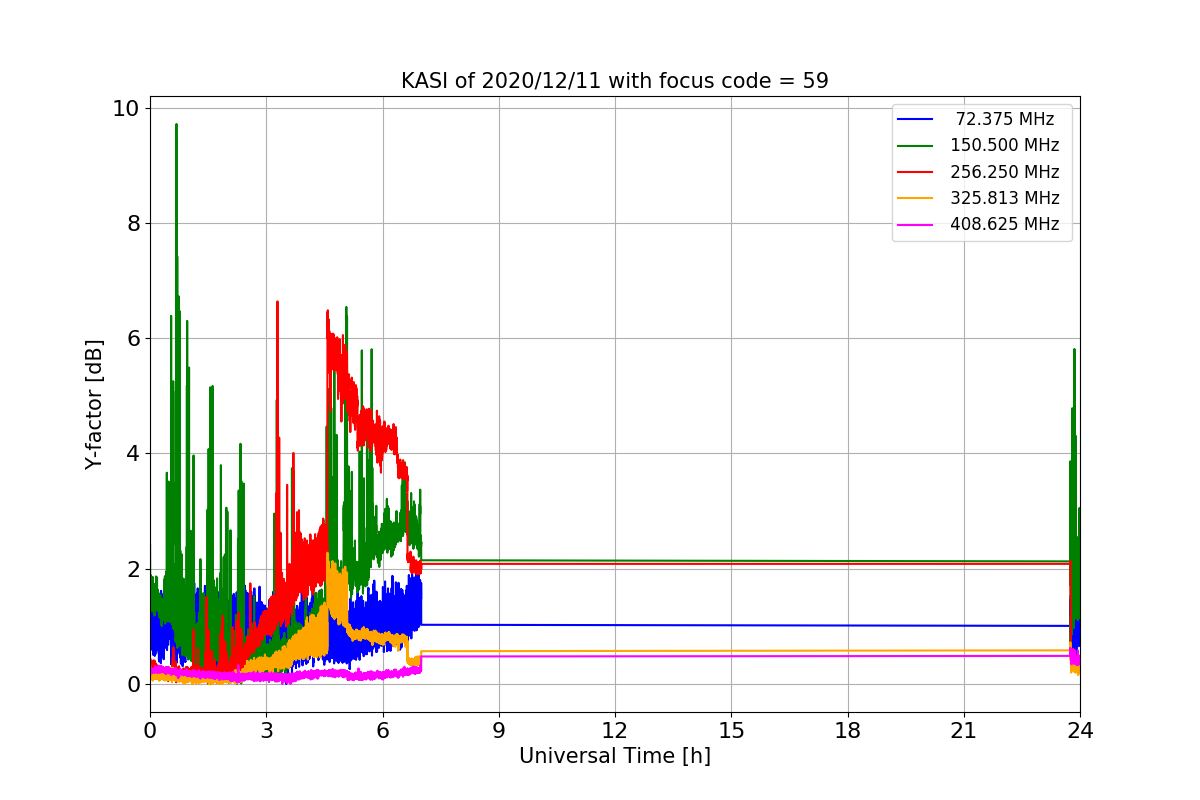
Task: Click x-axis tick label 0
Action: click(x=150, y=730)
